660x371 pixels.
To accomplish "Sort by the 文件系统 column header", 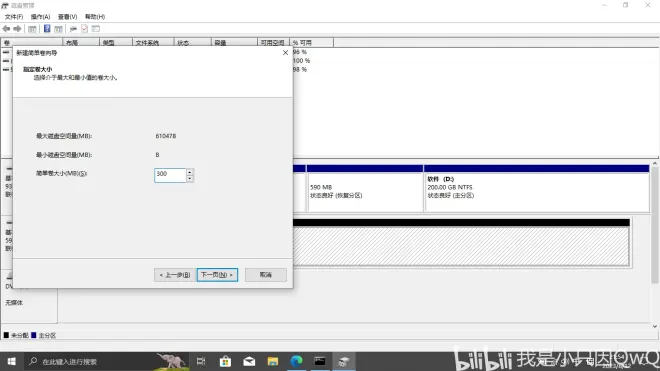I will pos(153,43).
